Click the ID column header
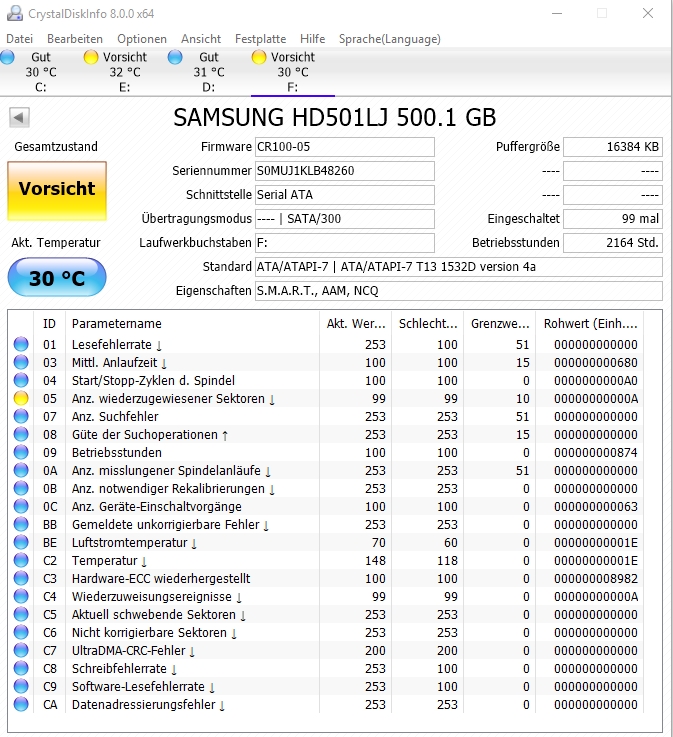This screenshot has width=673, height=737. [49, 323]
